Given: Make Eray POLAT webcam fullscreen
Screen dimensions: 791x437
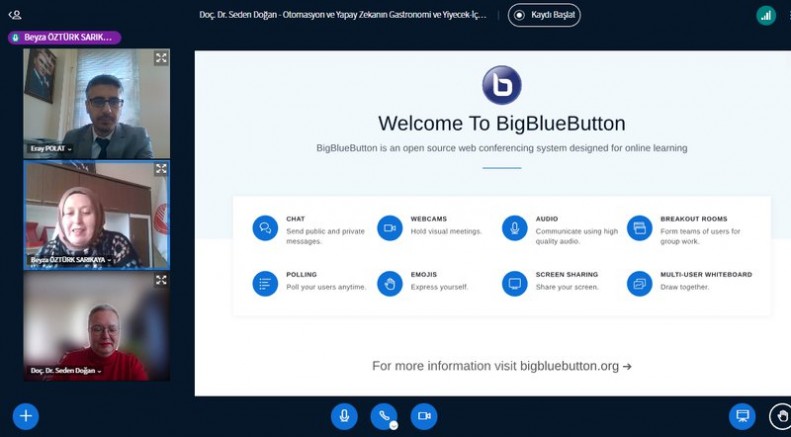Looking at the screenshot, I should tap(161, 58).
